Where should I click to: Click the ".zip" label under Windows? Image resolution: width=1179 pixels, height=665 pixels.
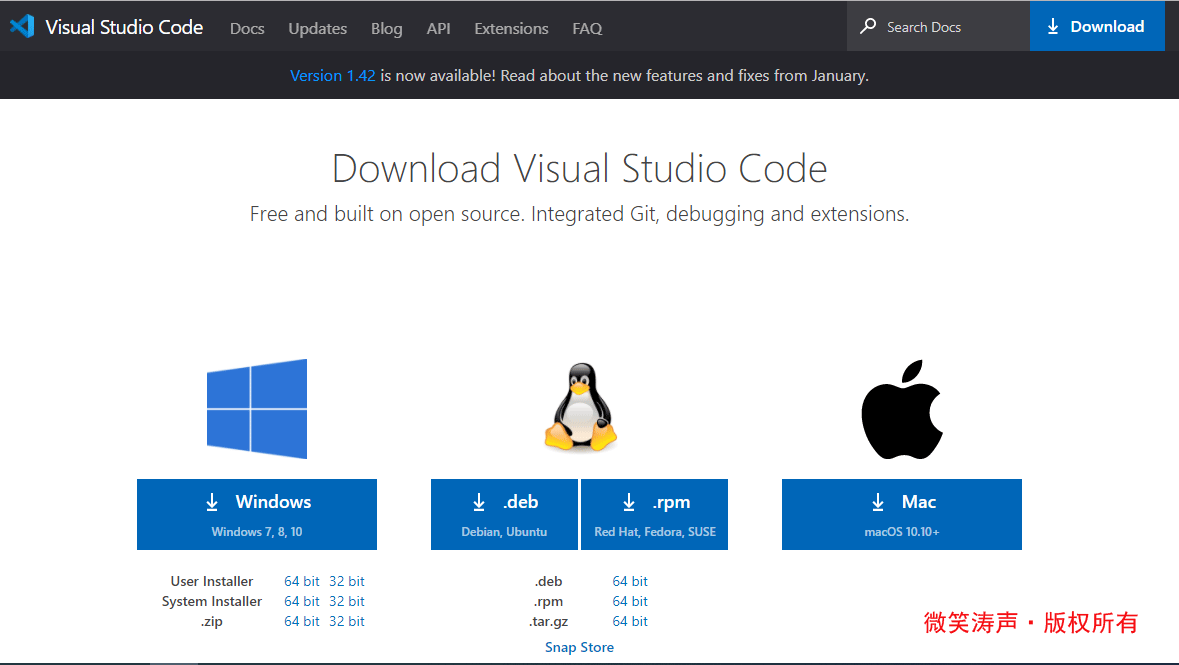(212, 622)
